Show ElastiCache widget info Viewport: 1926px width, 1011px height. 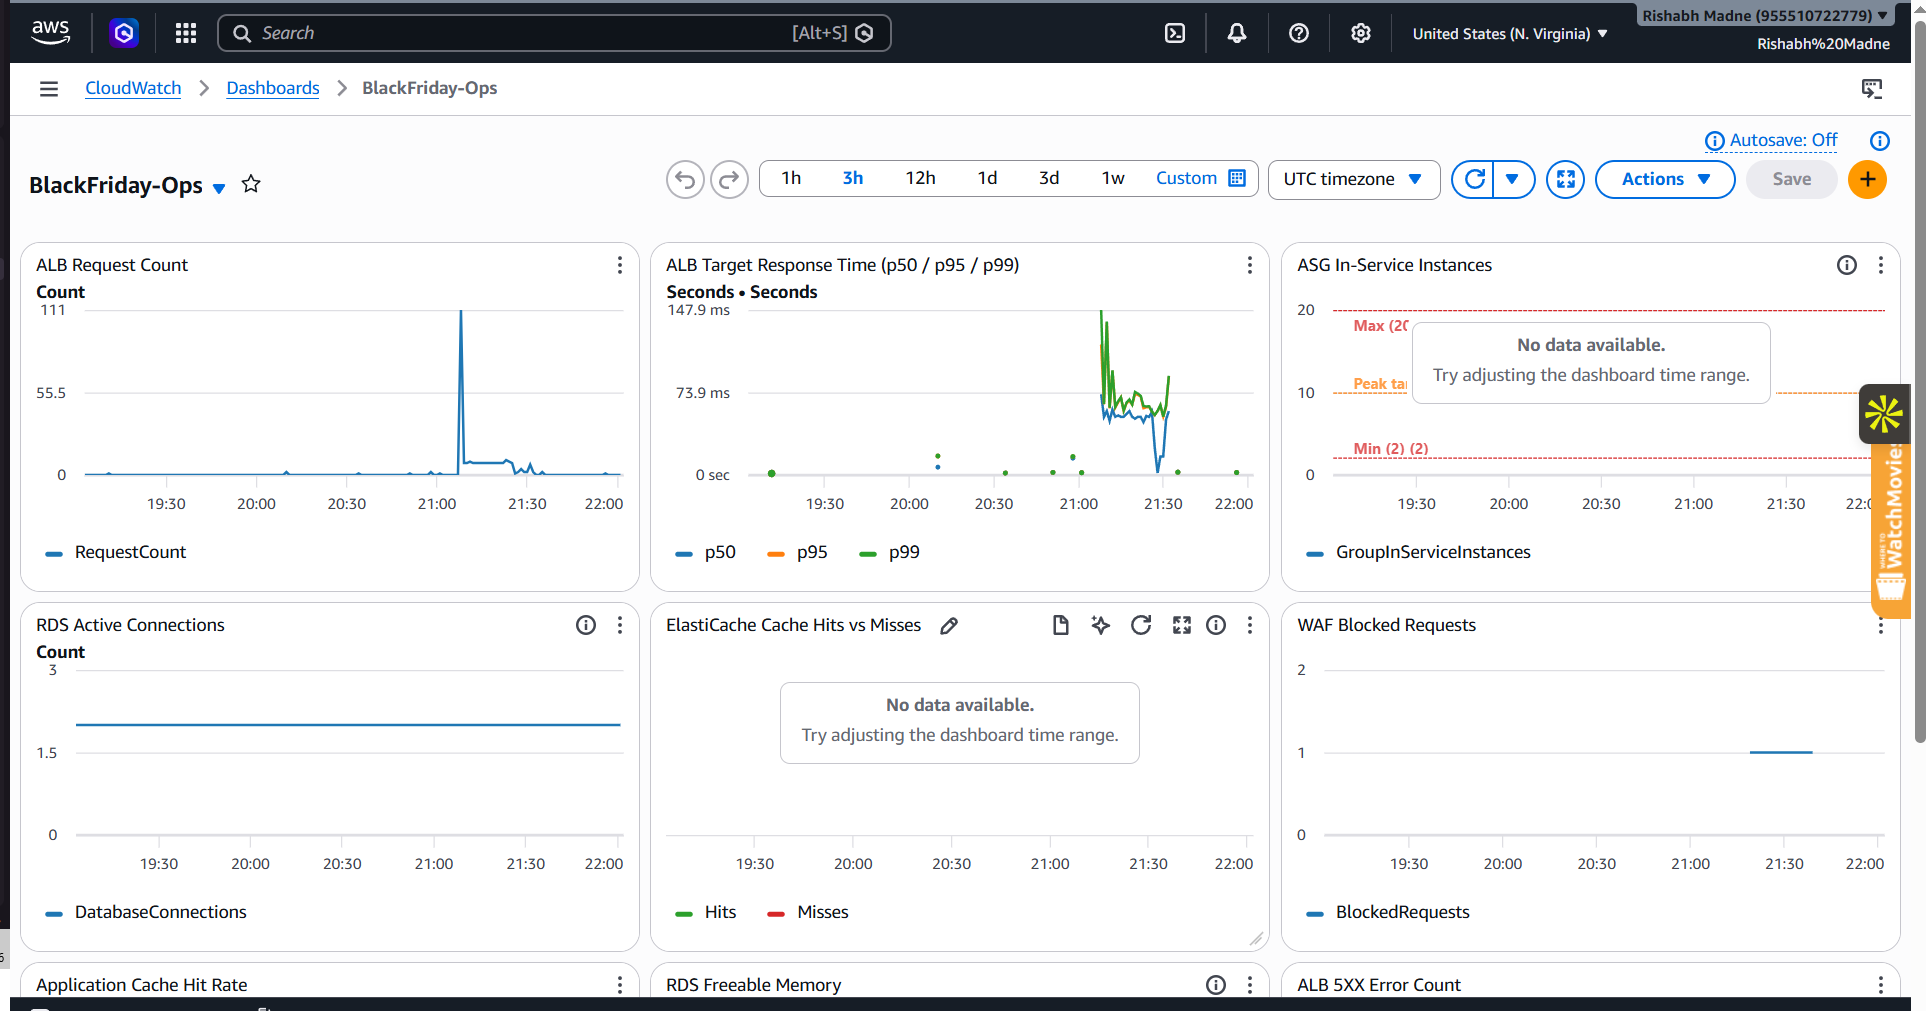click(1216, 625)
